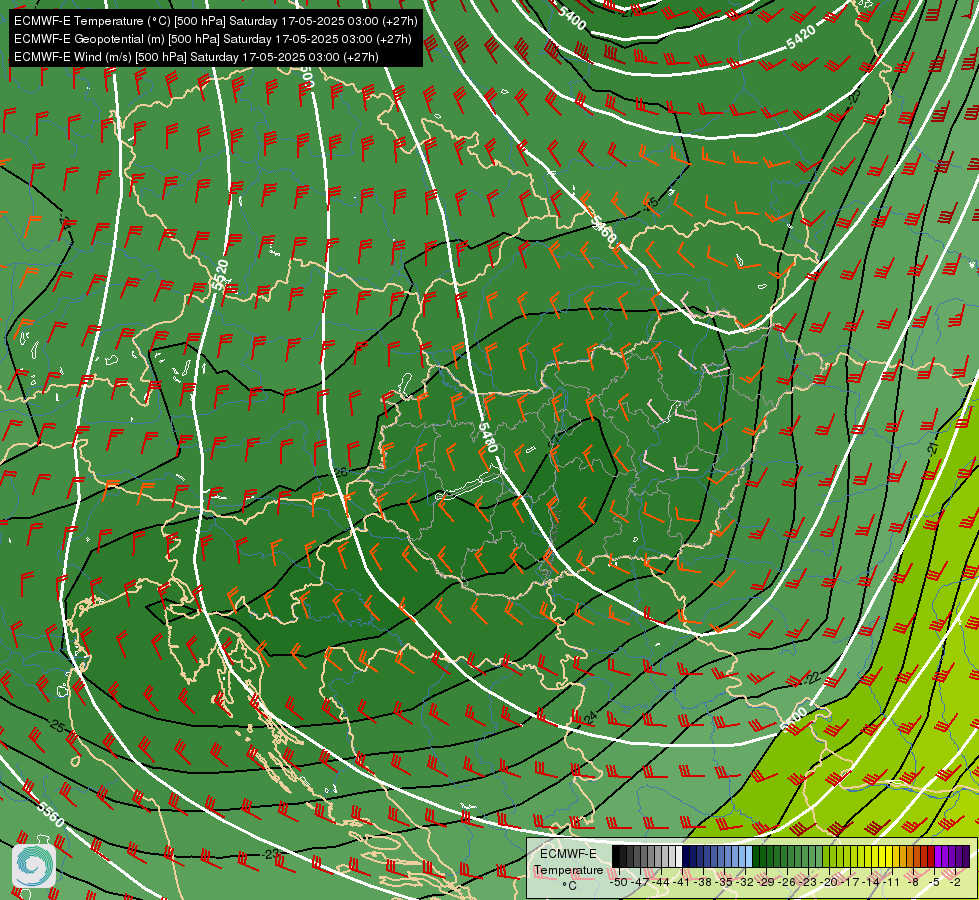Click the -8 label in the legend
Viewport: 979px width, 900px height.
click(x=913, y=882)
